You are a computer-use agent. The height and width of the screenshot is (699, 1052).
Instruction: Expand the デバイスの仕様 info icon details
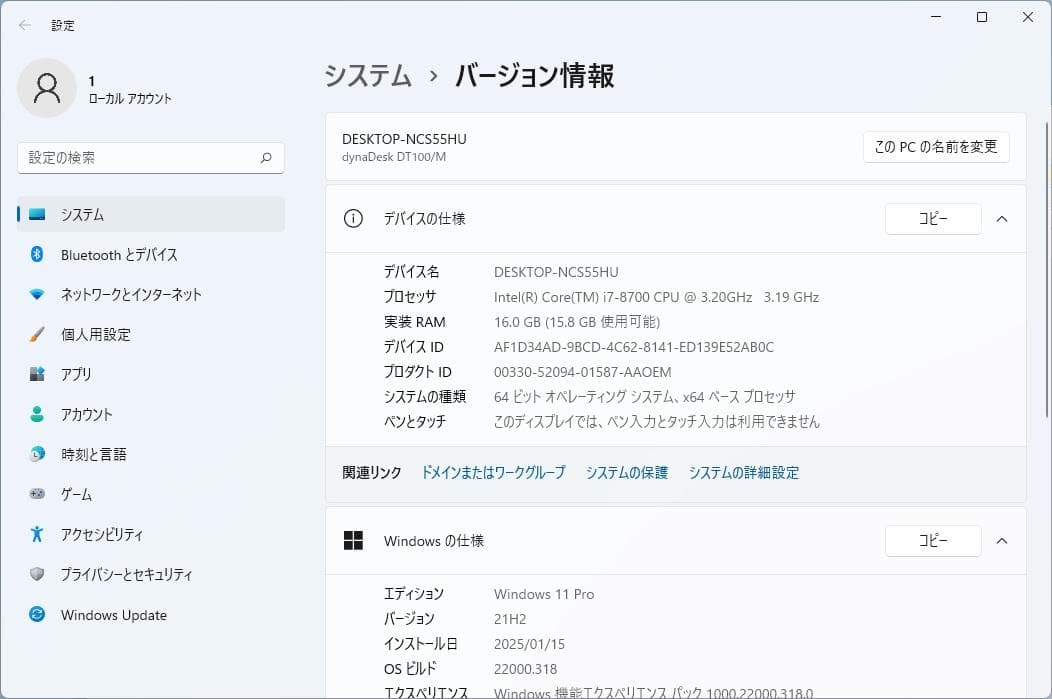(x=353, y=218)
